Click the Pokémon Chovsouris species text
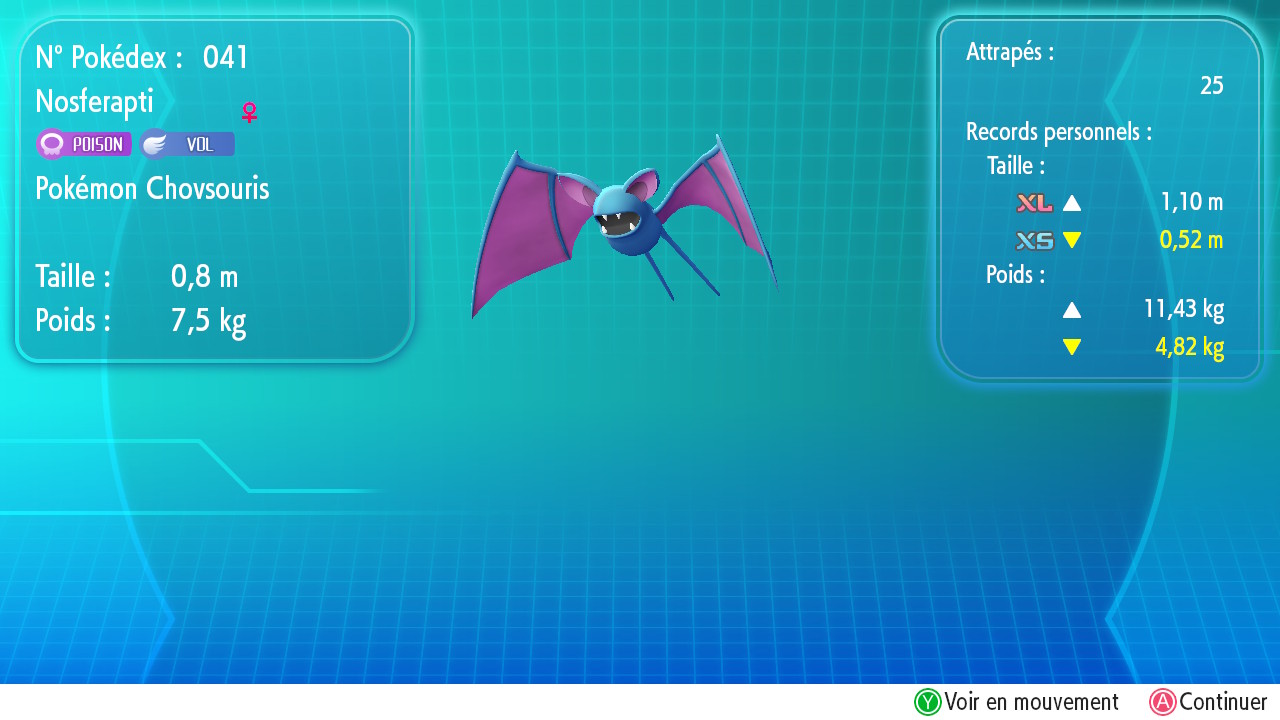The width and height of the screenshot is (1280, 720). (152, 188)
